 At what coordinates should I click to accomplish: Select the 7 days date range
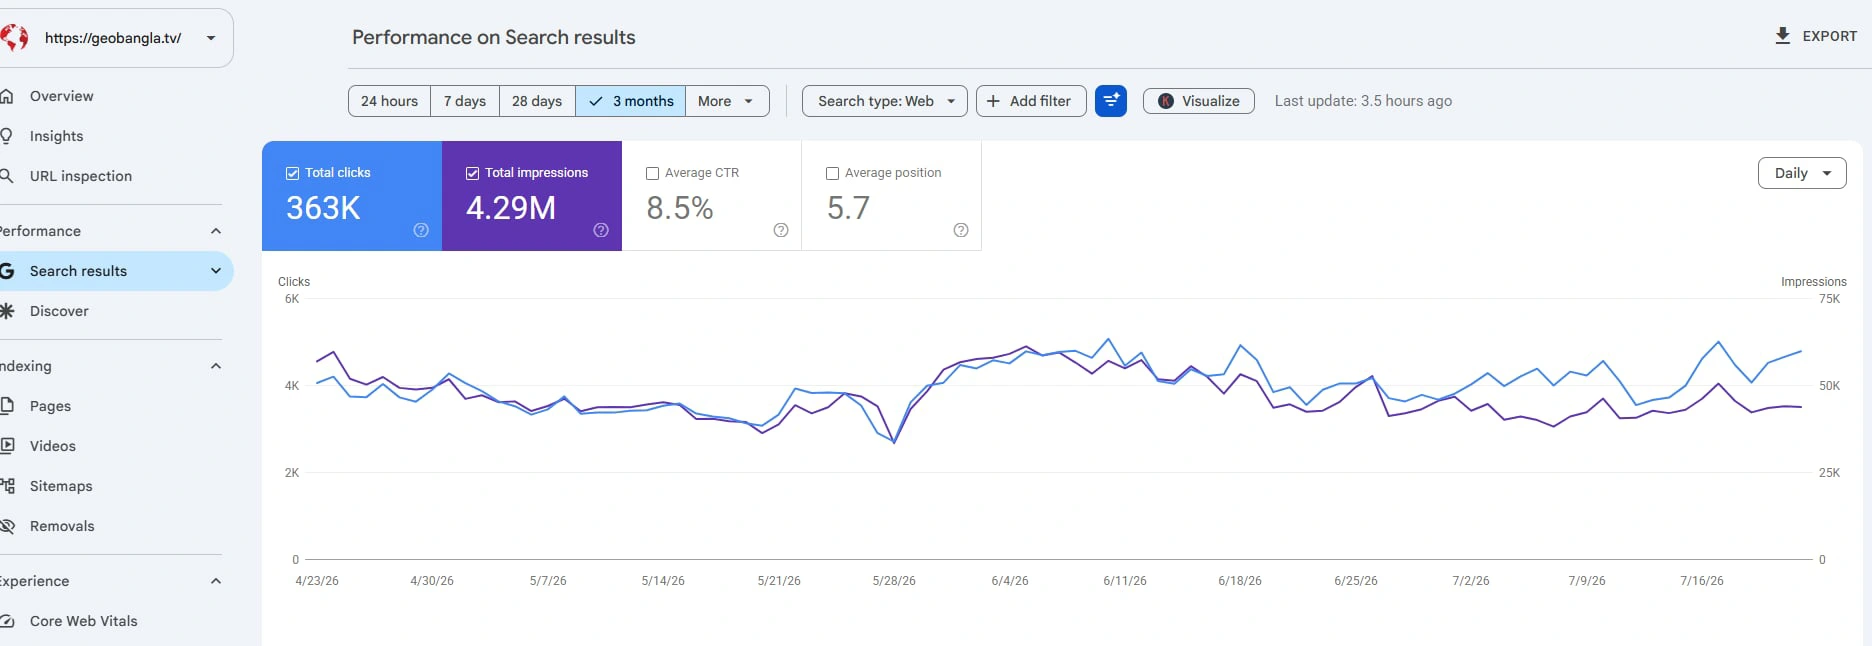(x=465, y=101)
